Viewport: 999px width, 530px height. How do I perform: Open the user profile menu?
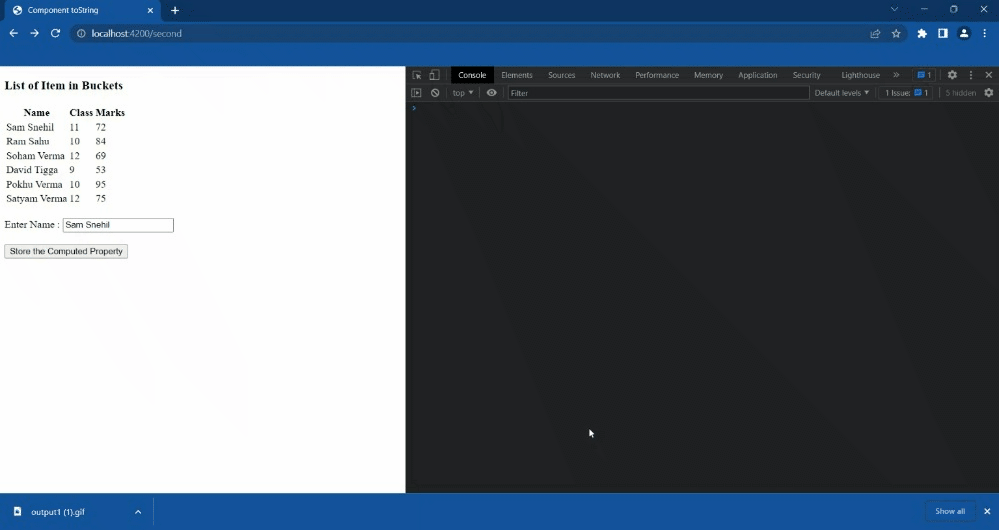pos(964,34)
